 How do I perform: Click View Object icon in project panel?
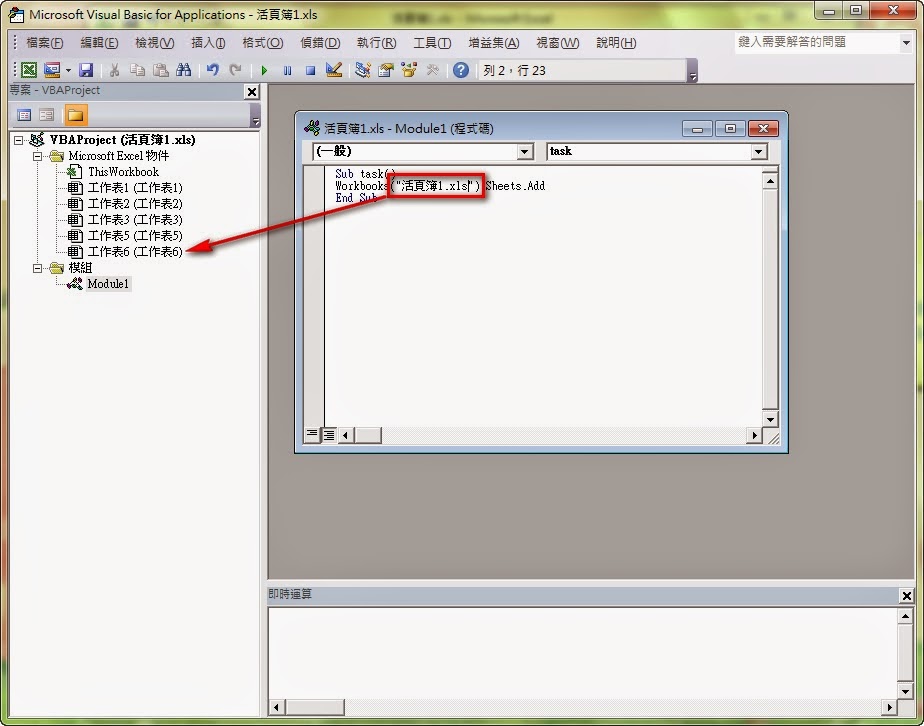(x=47, y=115)
